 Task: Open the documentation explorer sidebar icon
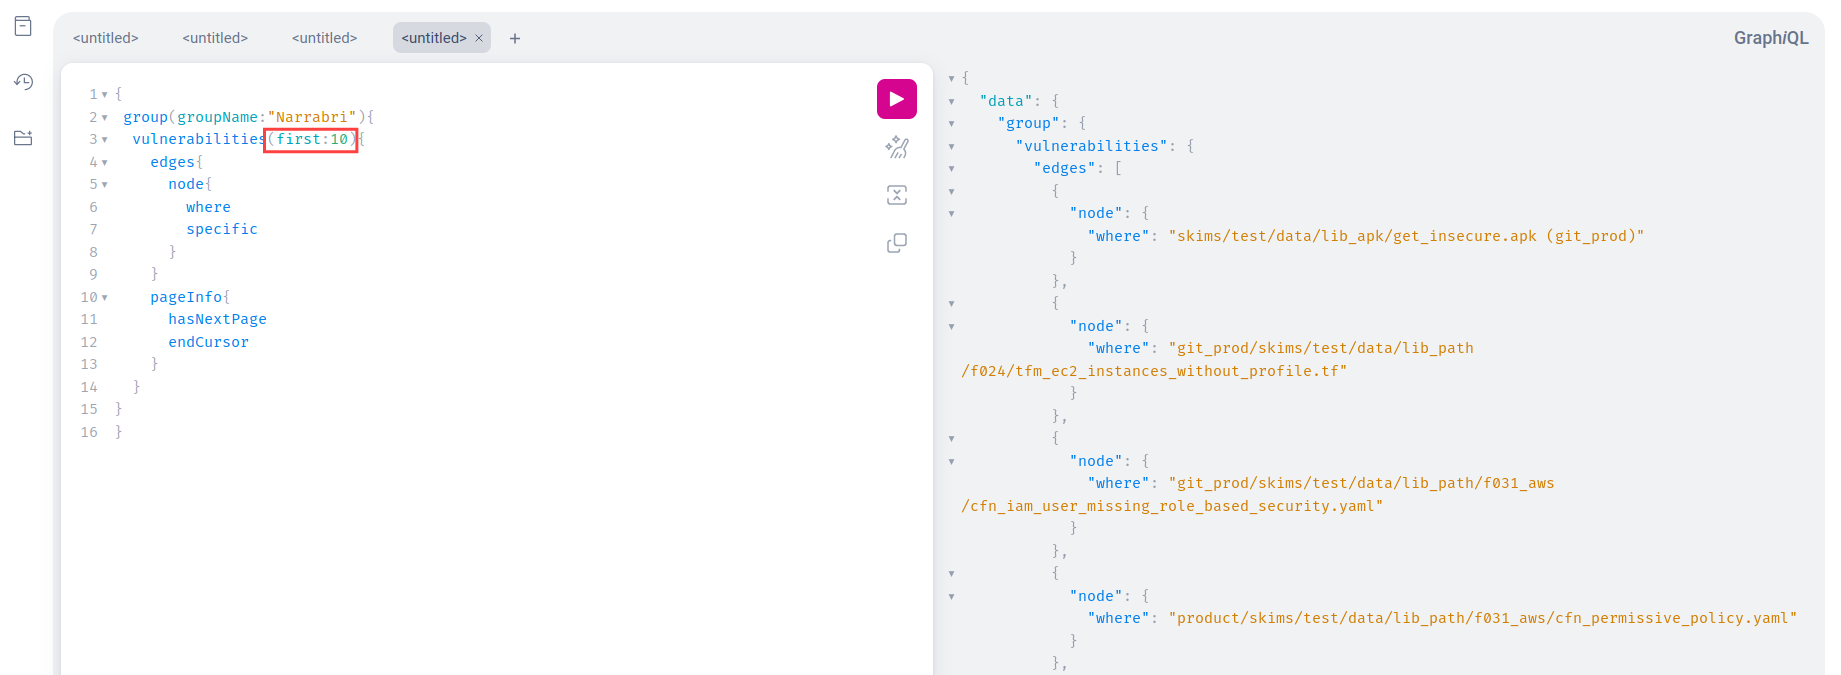point(23,26)
